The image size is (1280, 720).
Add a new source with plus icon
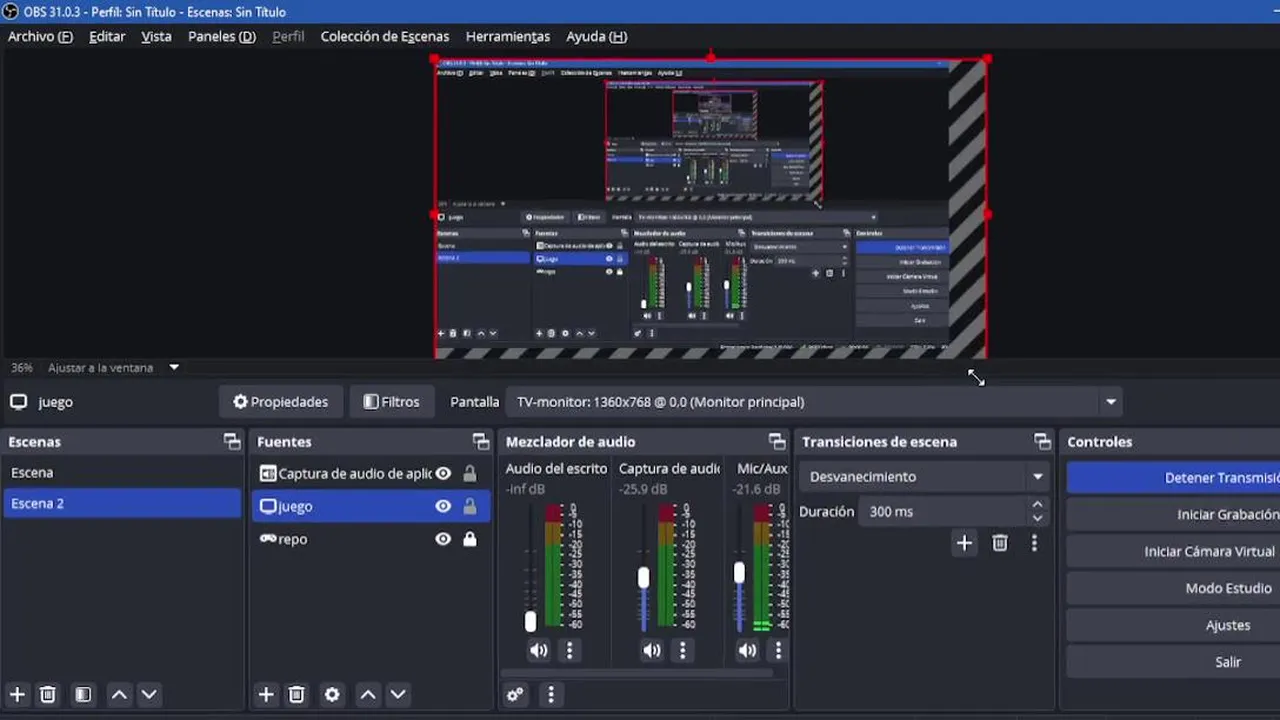pos(266,694)
